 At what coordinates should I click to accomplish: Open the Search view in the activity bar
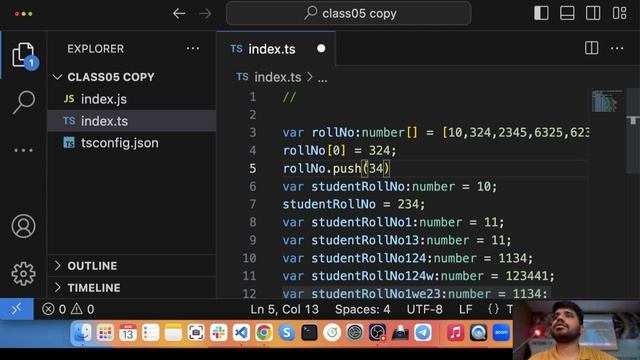(x=23, y=102)
